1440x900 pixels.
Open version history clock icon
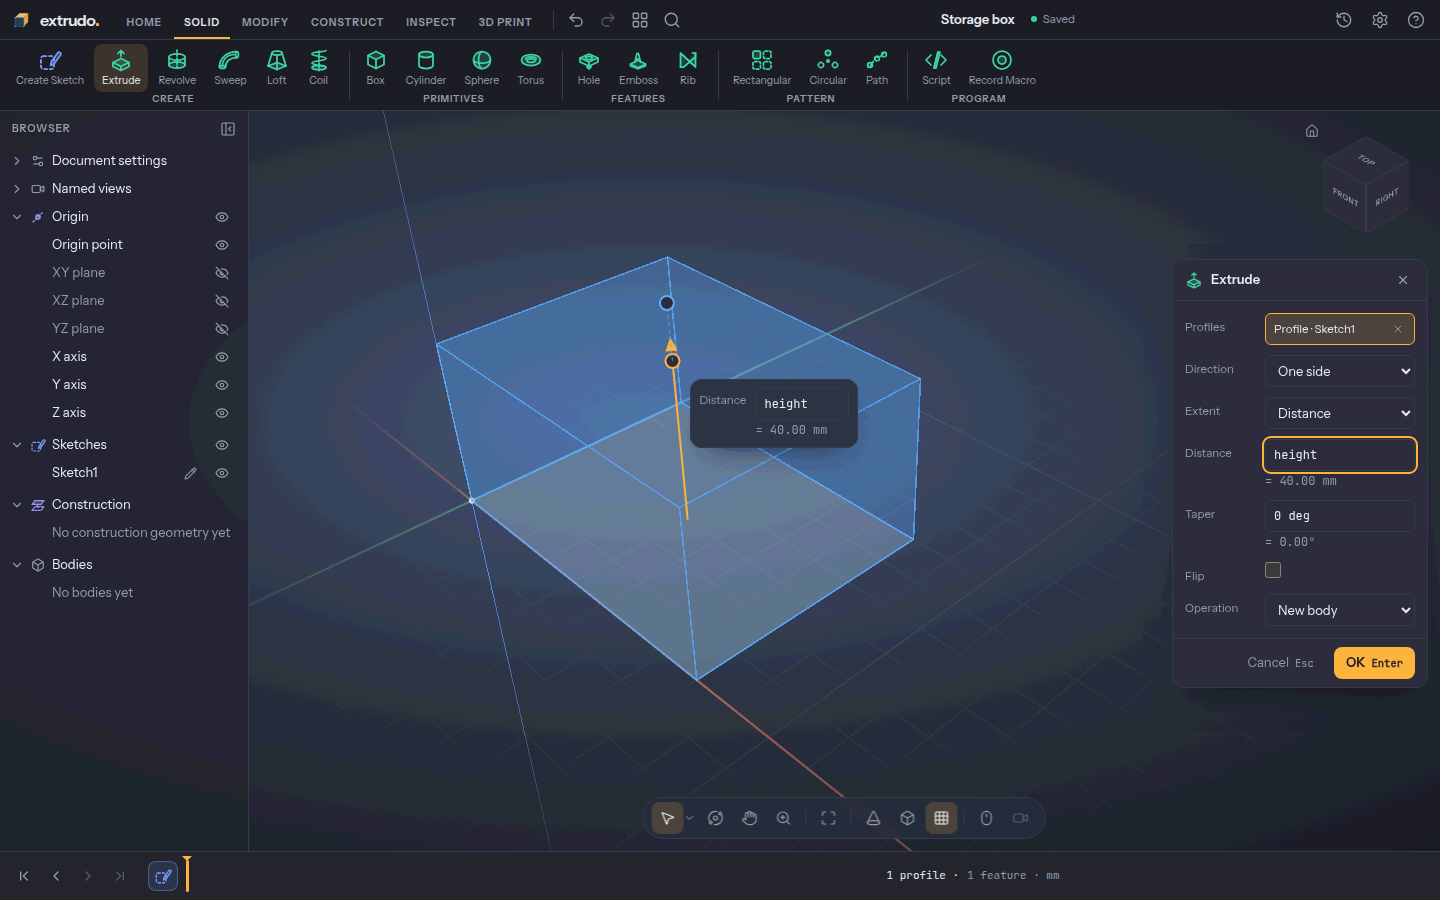pos(1344,20)
